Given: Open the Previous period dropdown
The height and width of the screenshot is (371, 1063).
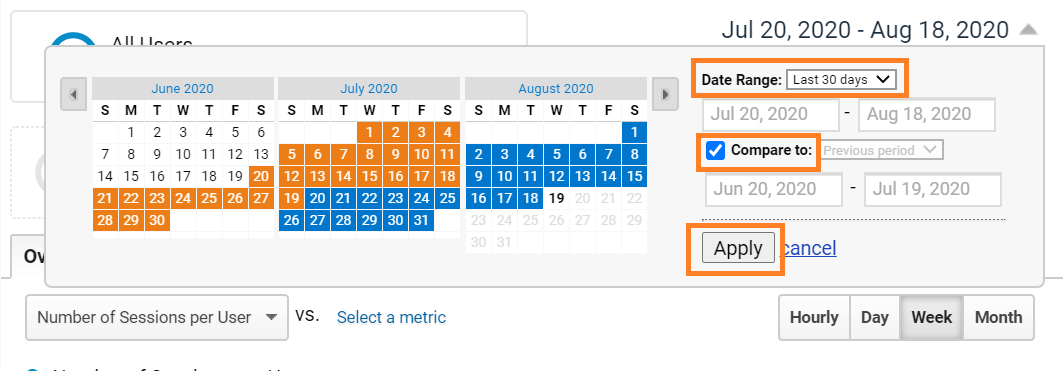Looking at the screenshot, I should 881,150.
